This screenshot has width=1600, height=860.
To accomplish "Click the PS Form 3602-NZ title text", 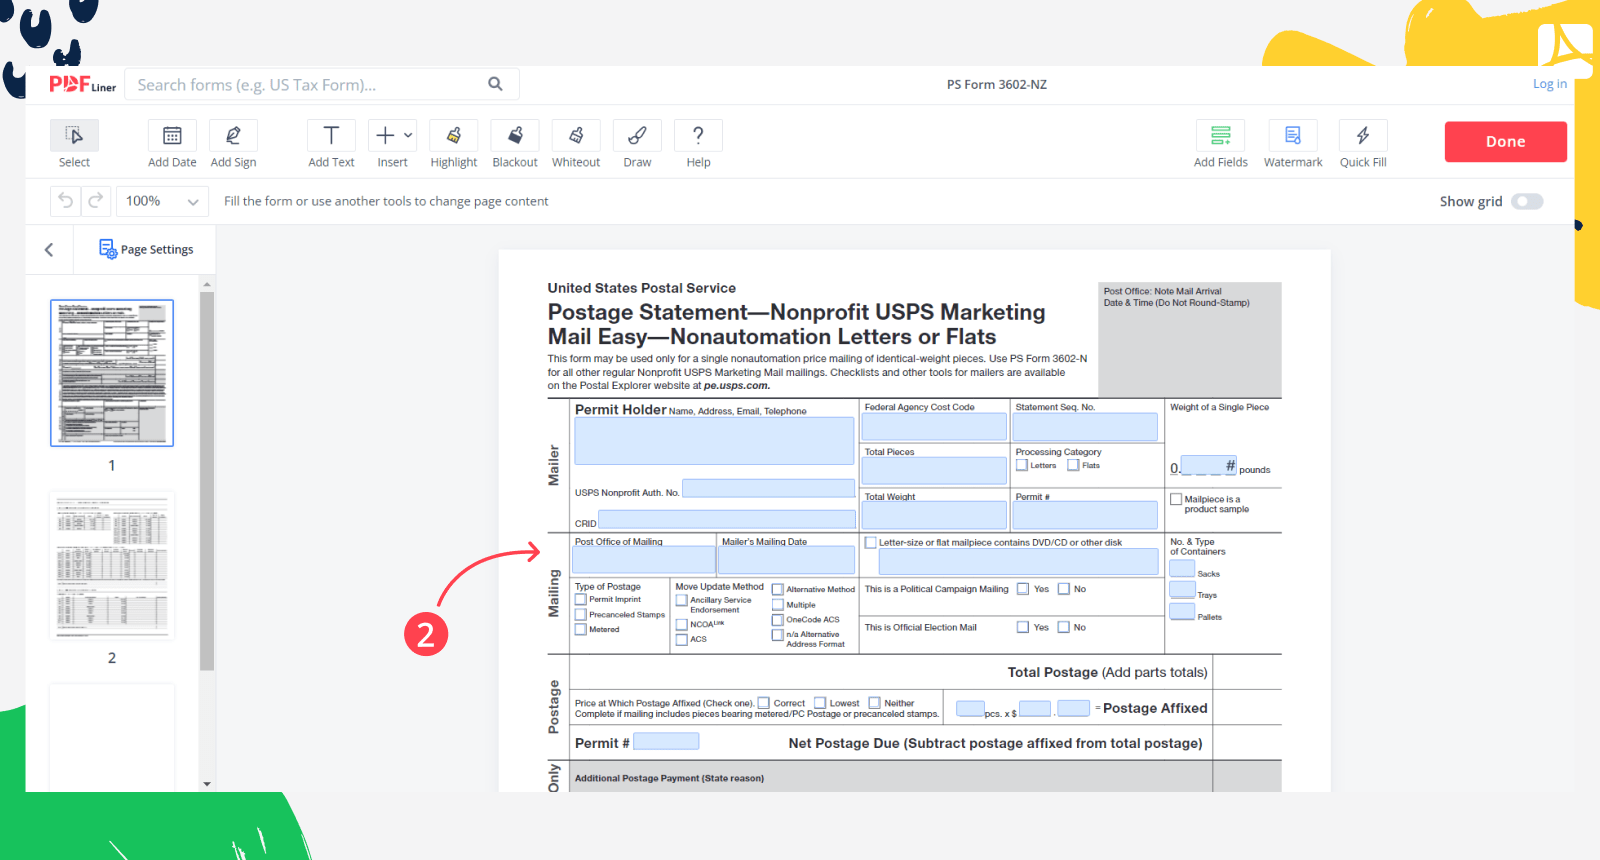I will tap(997, 85).
